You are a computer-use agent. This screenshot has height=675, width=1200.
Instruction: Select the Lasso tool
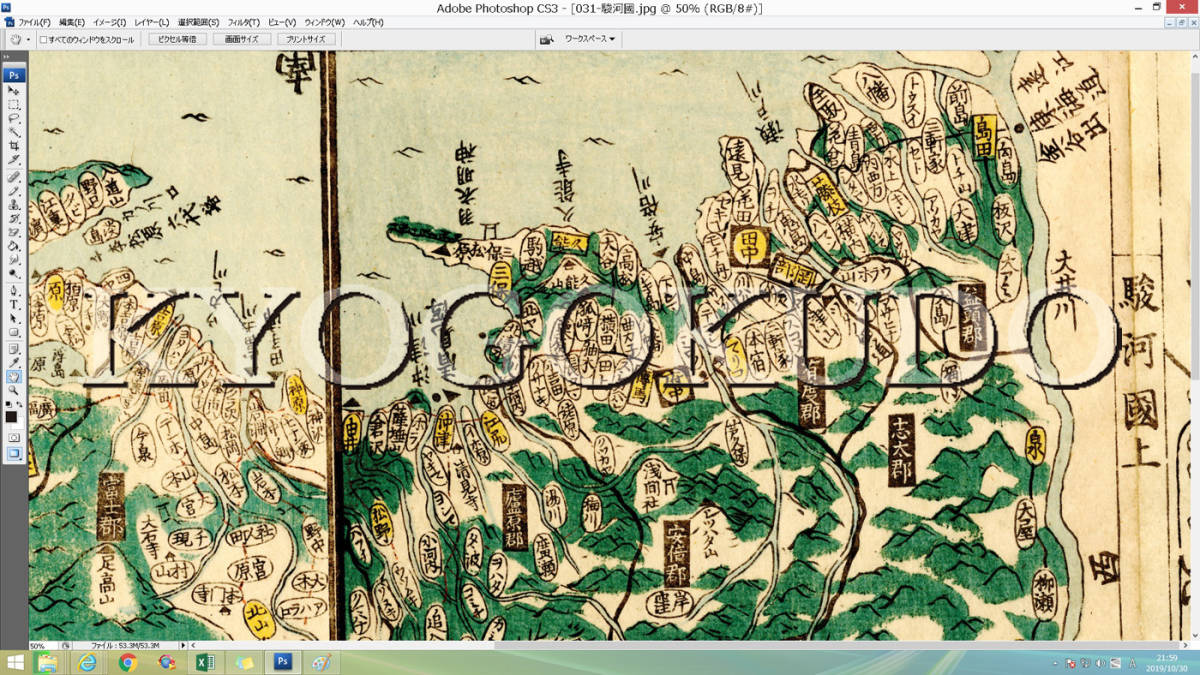tap(14, 118)
